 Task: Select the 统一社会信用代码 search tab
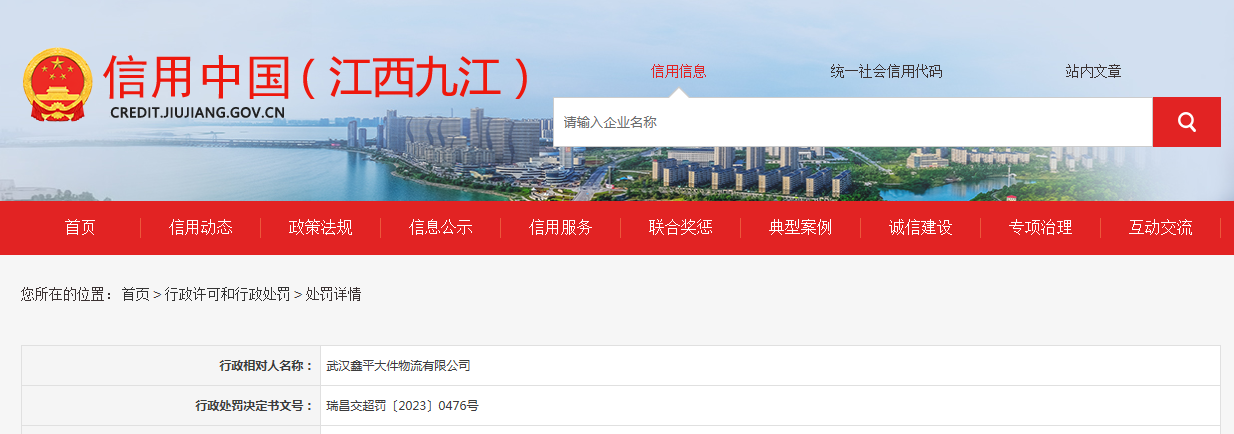pyautogui.click(x=886, y=71)
